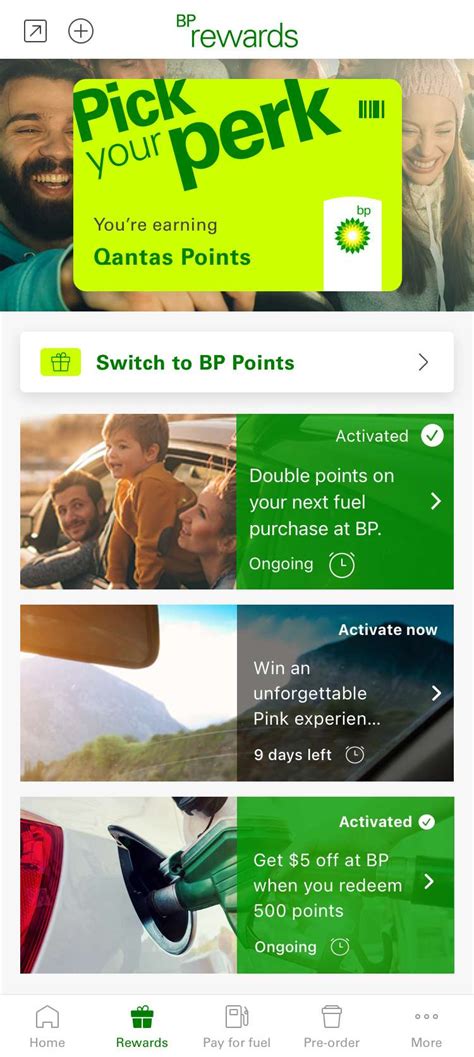Toggle the Activated checkmark on $5 off offer
The width and height of the screenshot is (474, 1057).
point(426,822)
